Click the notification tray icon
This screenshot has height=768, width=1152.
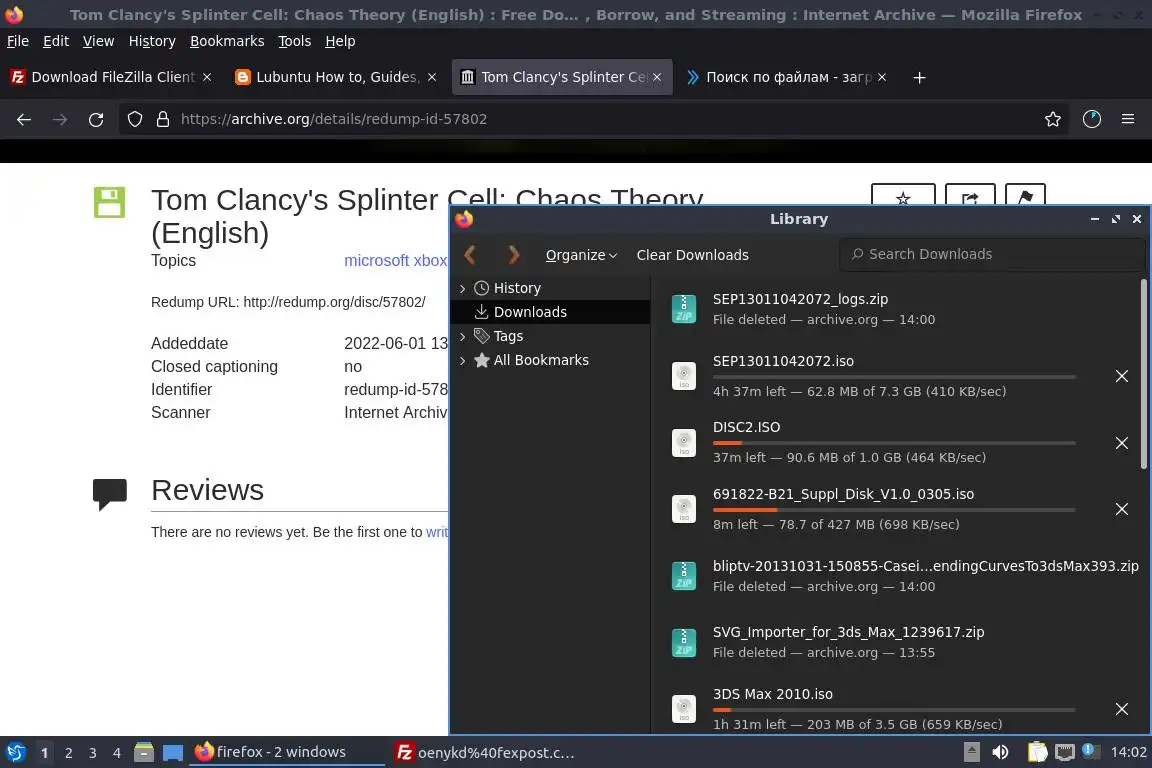tap(1091, 751)
